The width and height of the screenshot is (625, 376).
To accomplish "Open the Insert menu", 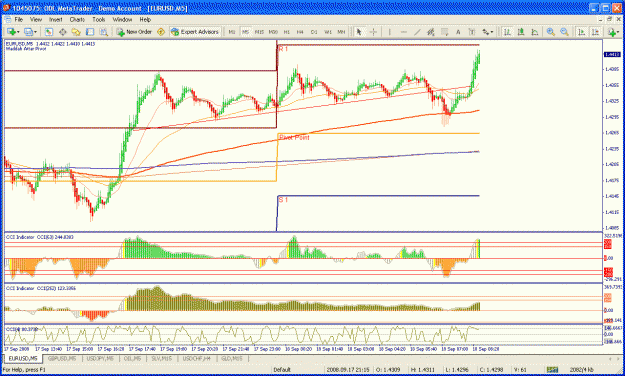I will click(x=55, y=19).
